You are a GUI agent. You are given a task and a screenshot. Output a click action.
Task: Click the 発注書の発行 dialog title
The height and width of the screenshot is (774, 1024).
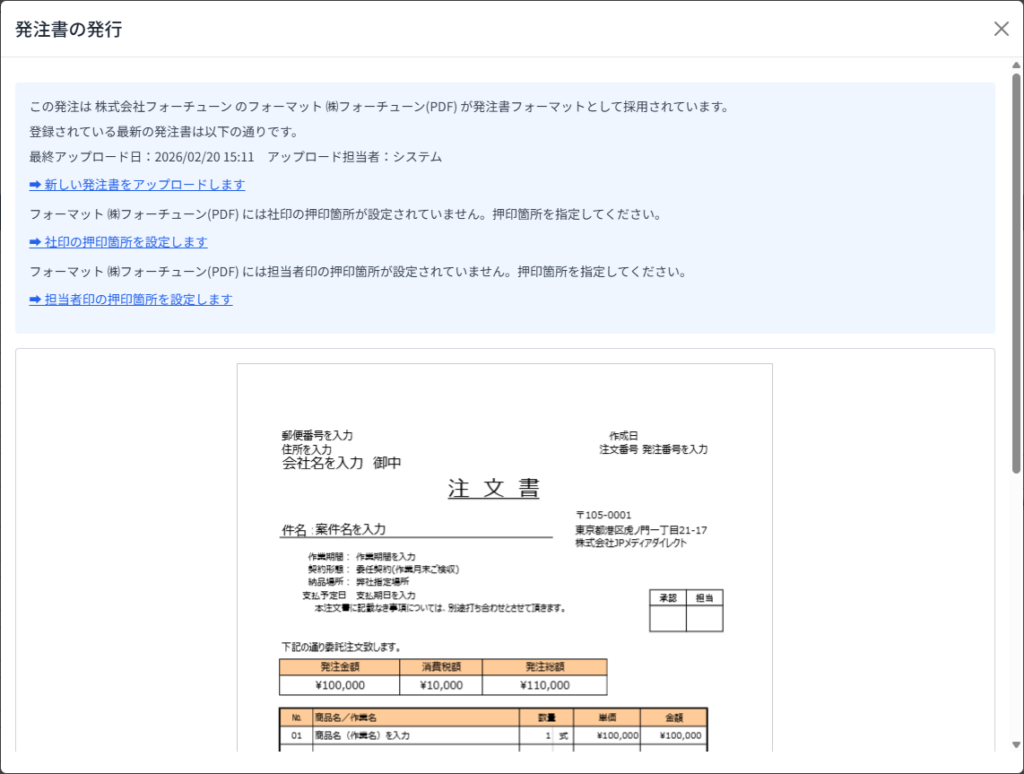coord(68,29)
